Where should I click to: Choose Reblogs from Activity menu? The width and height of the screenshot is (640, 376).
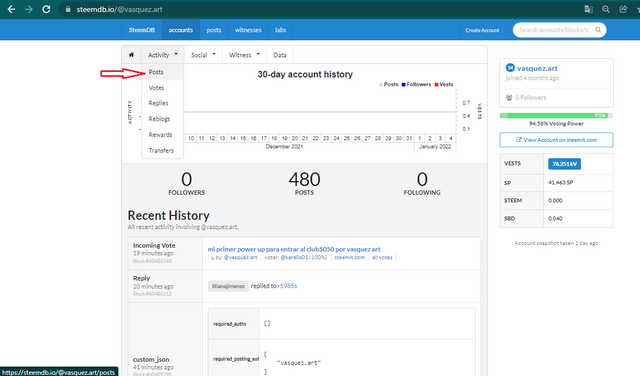tap(162, 119)
